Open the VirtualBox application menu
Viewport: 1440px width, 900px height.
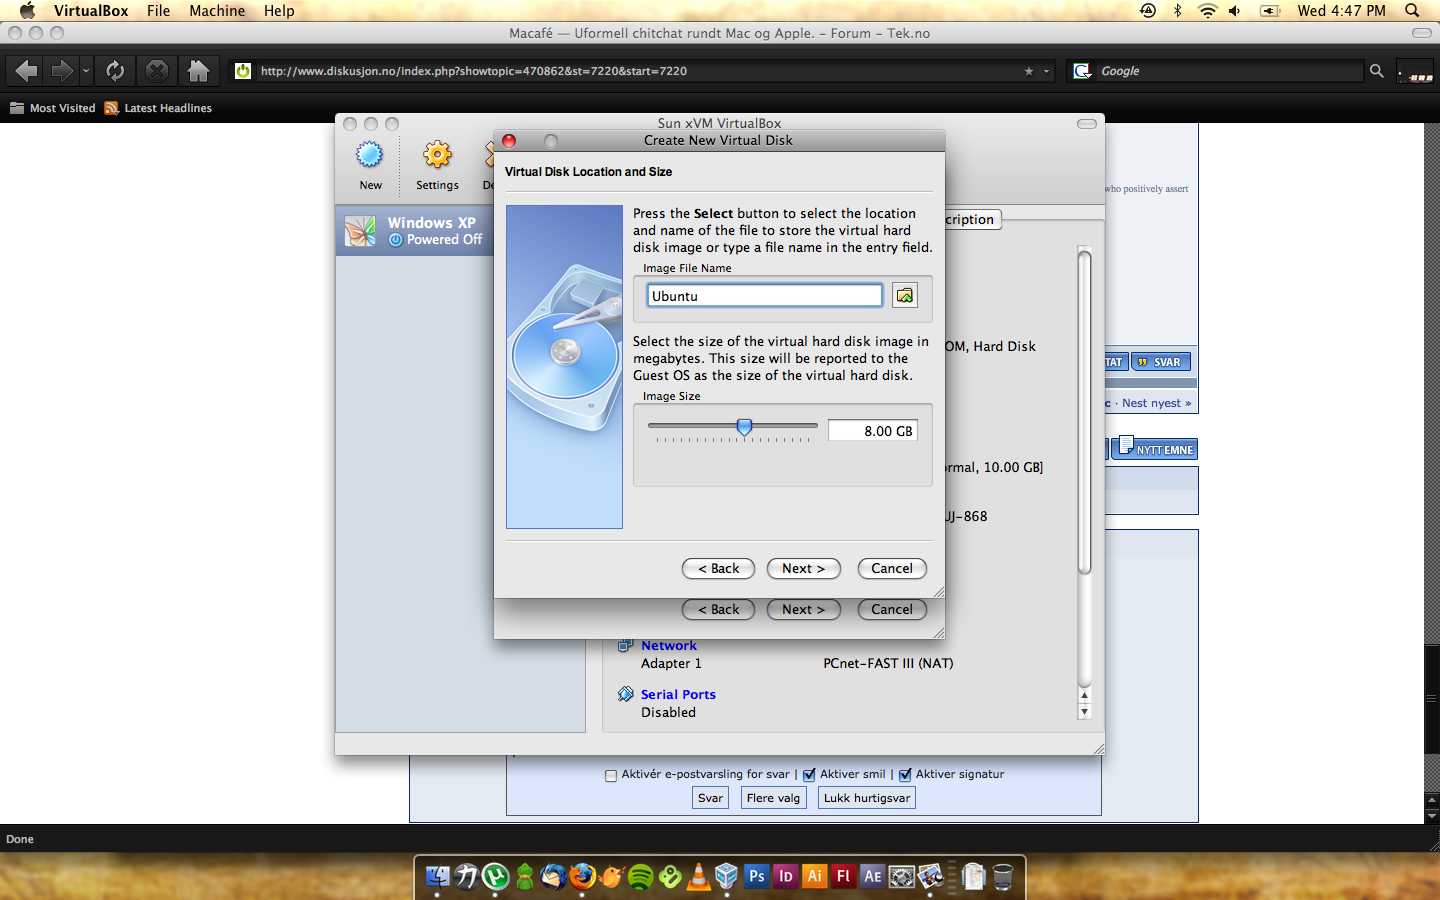pos(91,10)
